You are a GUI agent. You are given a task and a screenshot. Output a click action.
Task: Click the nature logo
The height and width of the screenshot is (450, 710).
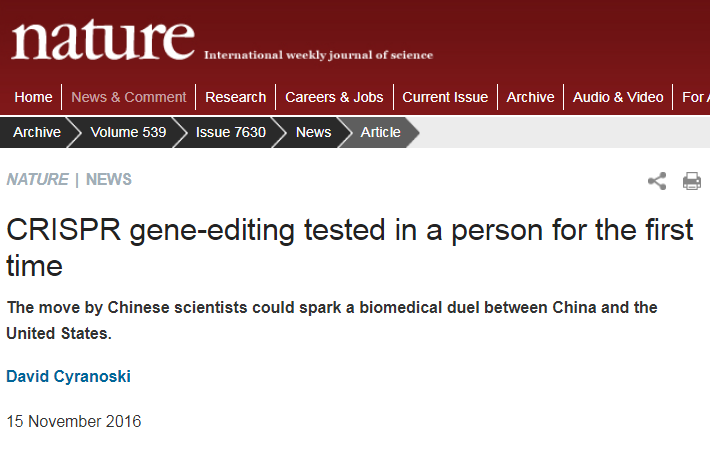[x=103, y=40]
